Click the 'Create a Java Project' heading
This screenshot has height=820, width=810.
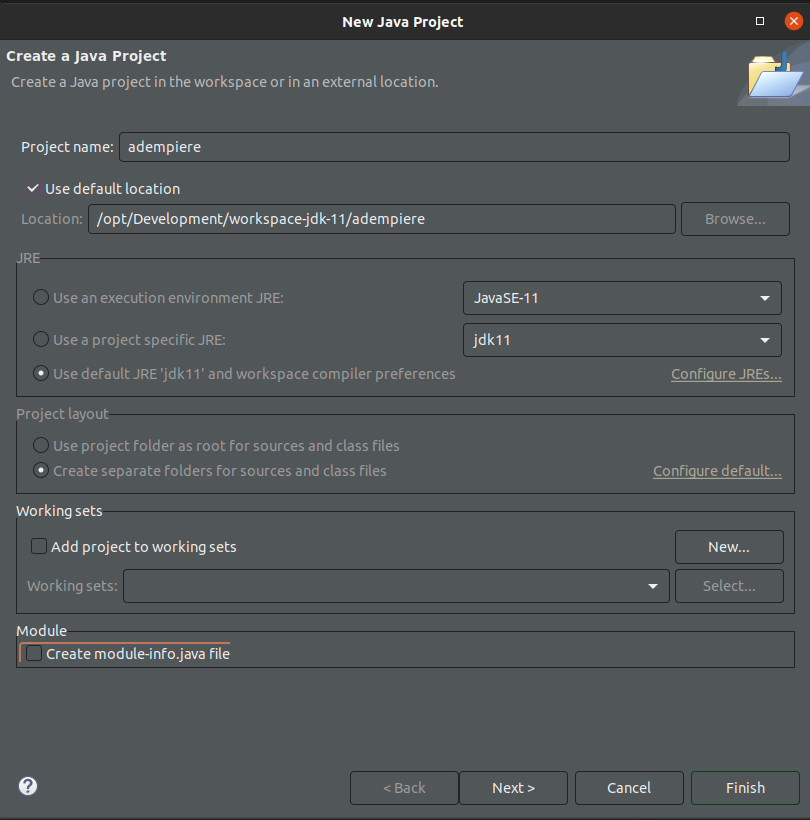coord(86,56)
